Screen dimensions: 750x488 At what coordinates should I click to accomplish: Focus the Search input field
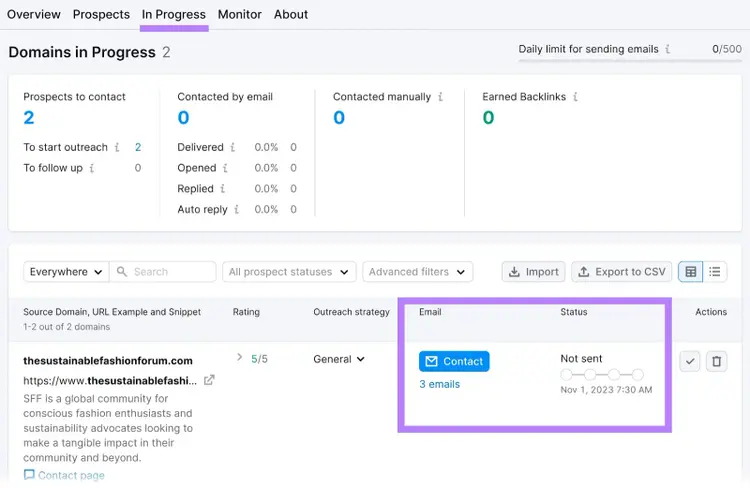click(x=163, y=272)
